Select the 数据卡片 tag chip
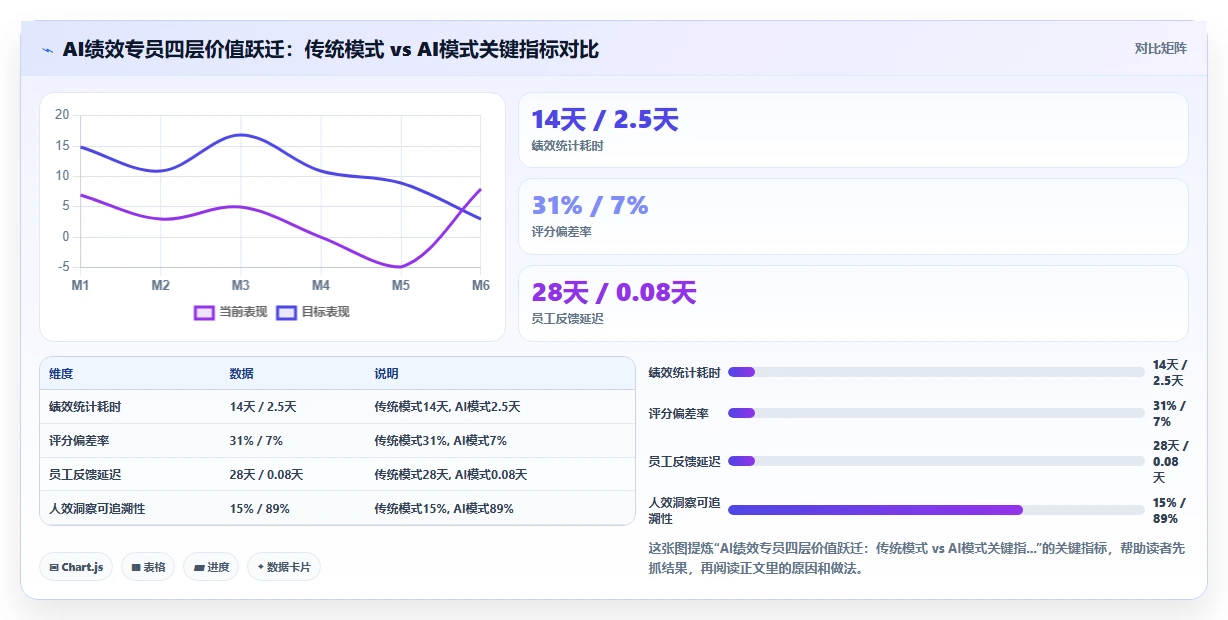Screen dimensions: 1228x620 click(x=284, y=567)
